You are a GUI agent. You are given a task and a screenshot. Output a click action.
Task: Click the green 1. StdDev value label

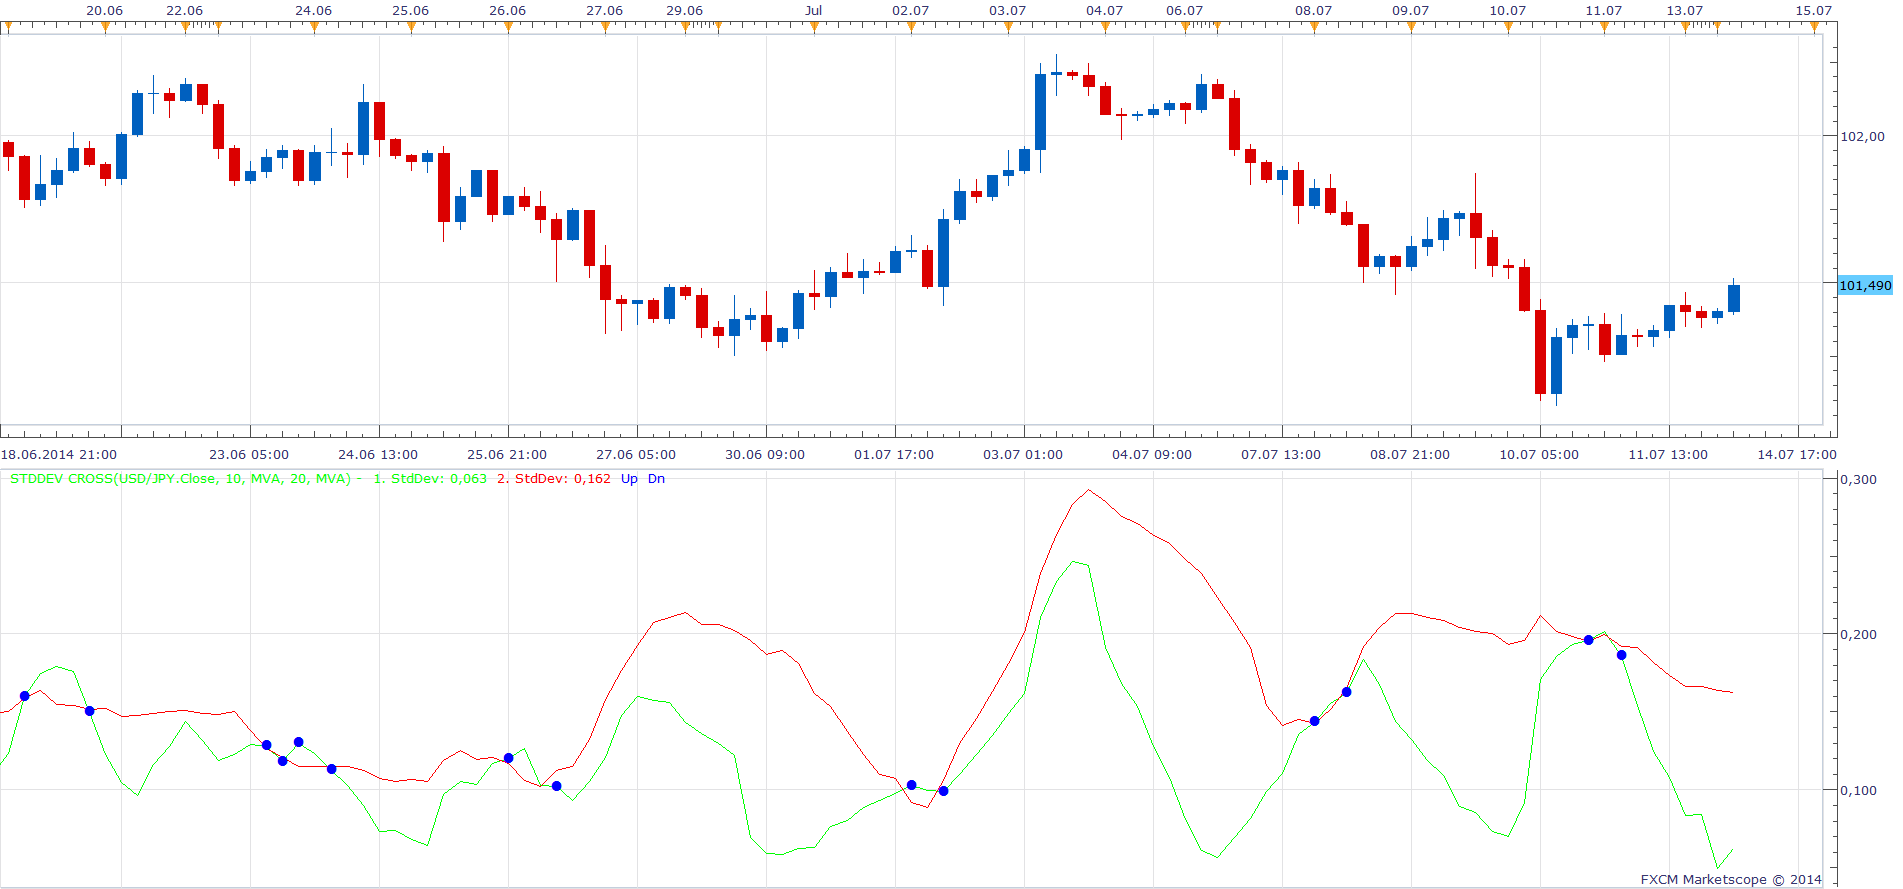430,479
